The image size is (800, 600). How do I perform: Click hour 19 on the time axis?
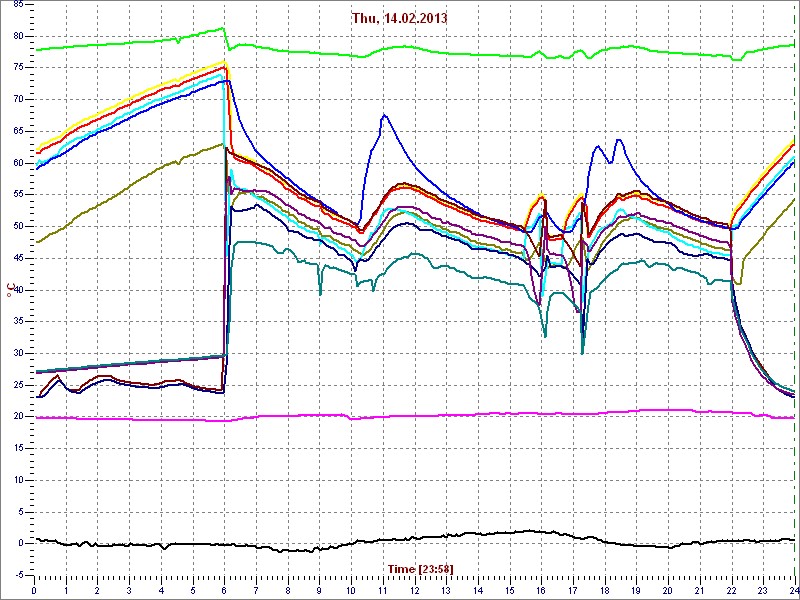[x=636, y=590]
